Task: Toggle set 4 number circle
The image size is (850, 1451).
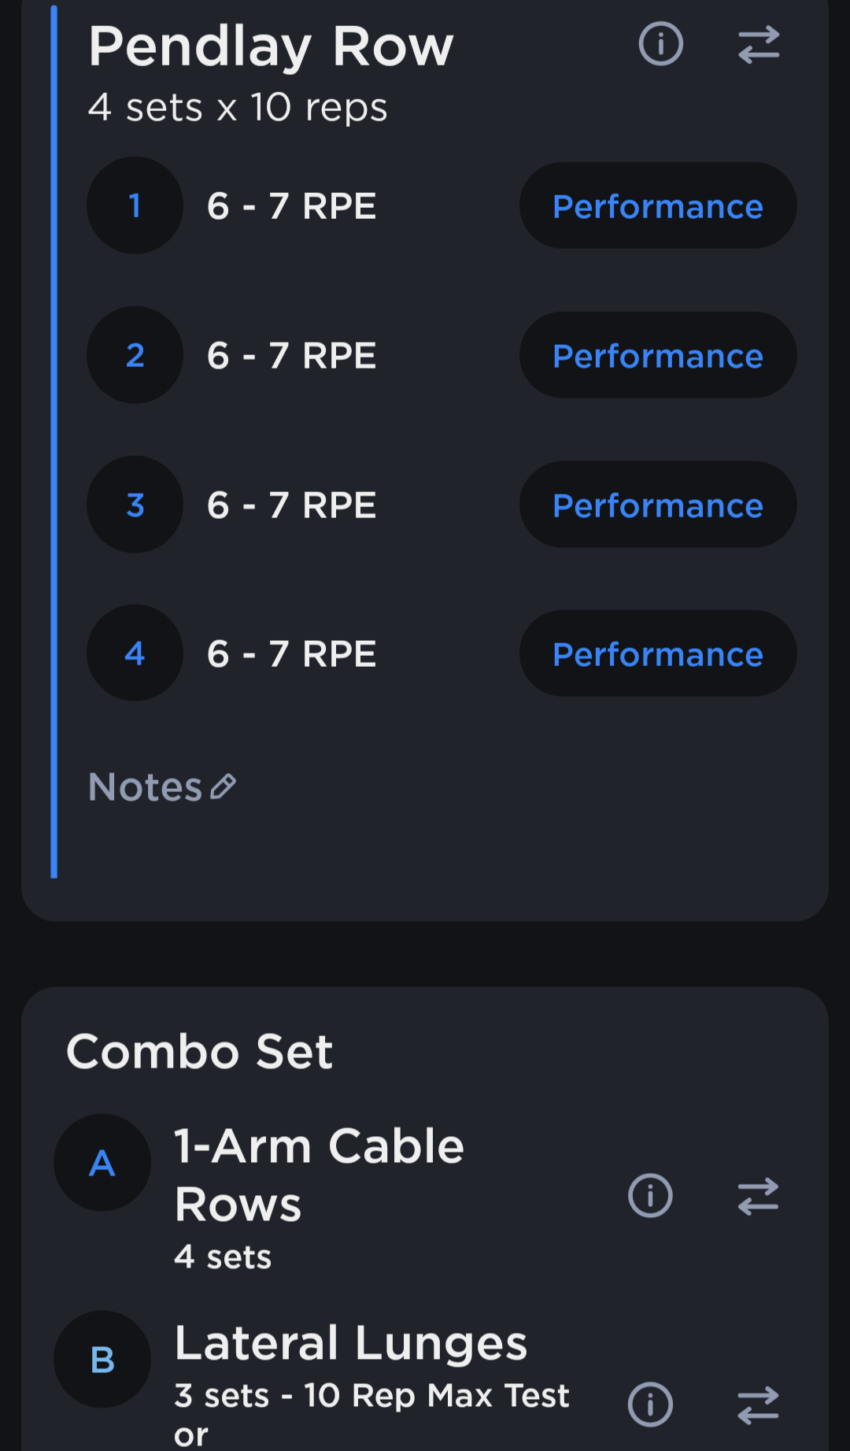Action: (x=135, y=654)
